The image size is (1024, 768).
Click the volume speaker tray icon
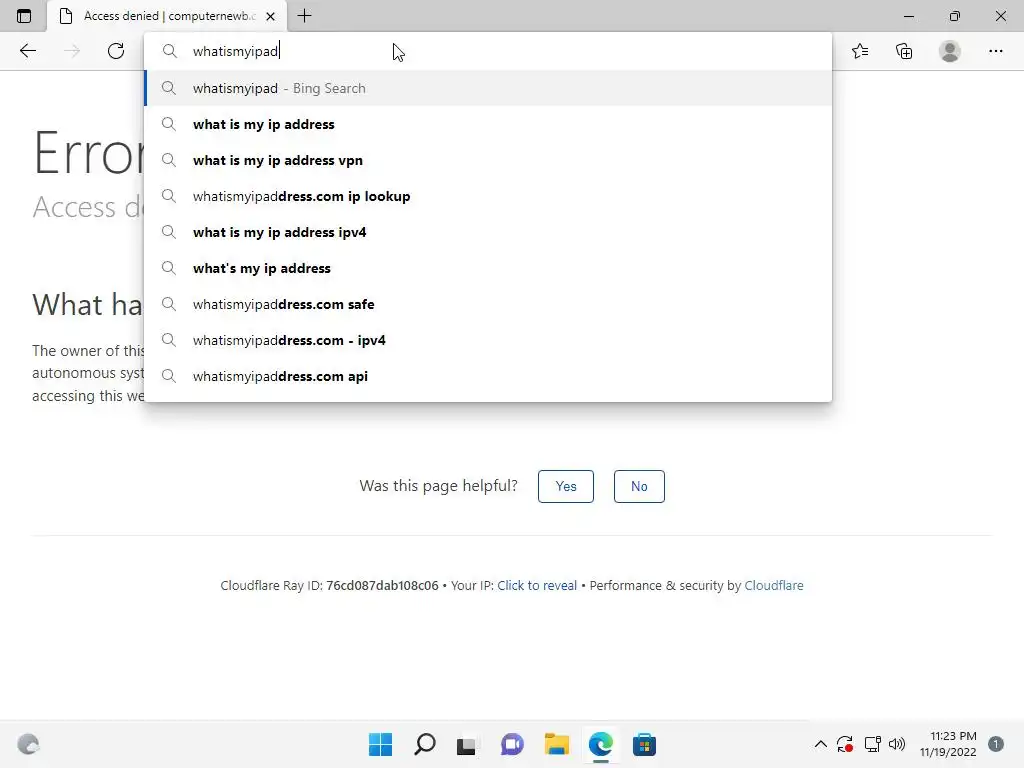(x=897, y=744)
